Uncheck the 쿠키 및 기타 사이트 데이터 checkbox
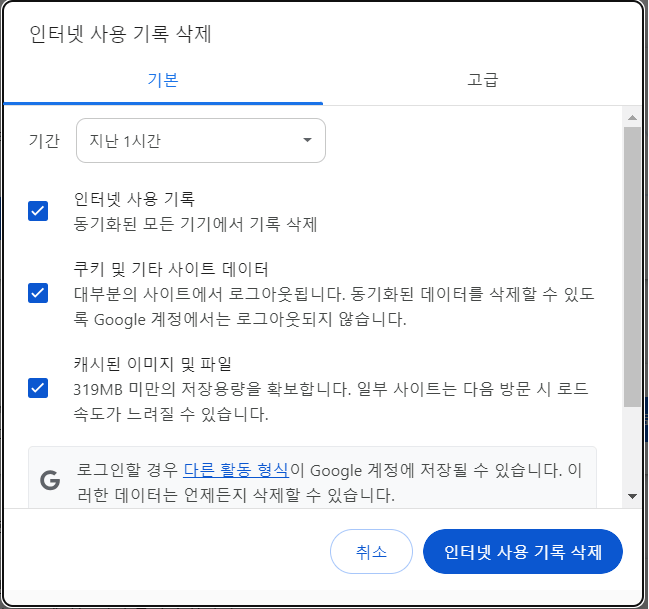The width and height of the screenshot is (649, 609). 38,293
